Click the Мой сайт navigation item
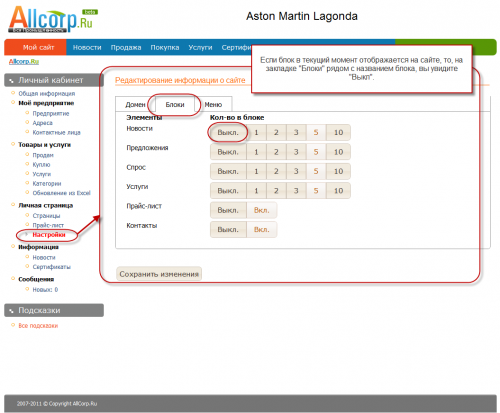The height and width of the screenshot is (413, 500). (x=38, y=47)
